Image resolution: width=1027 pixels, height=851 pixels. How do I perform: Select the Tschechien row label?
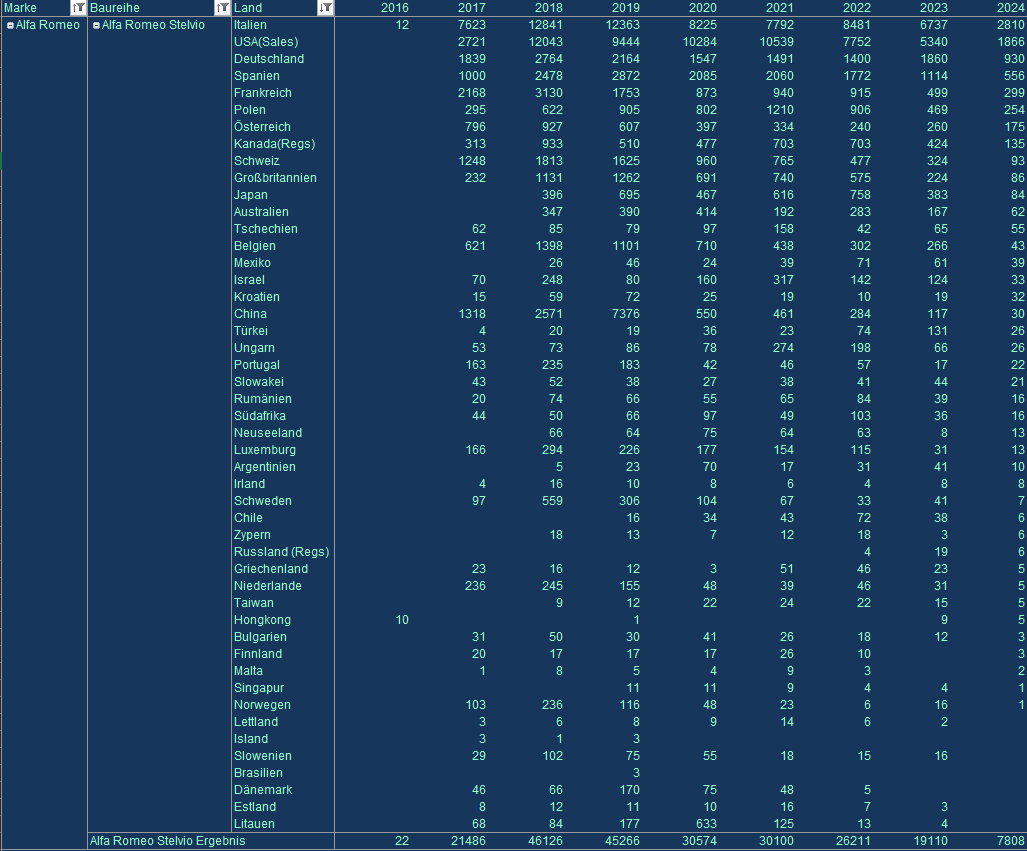[x=265, y=229]
